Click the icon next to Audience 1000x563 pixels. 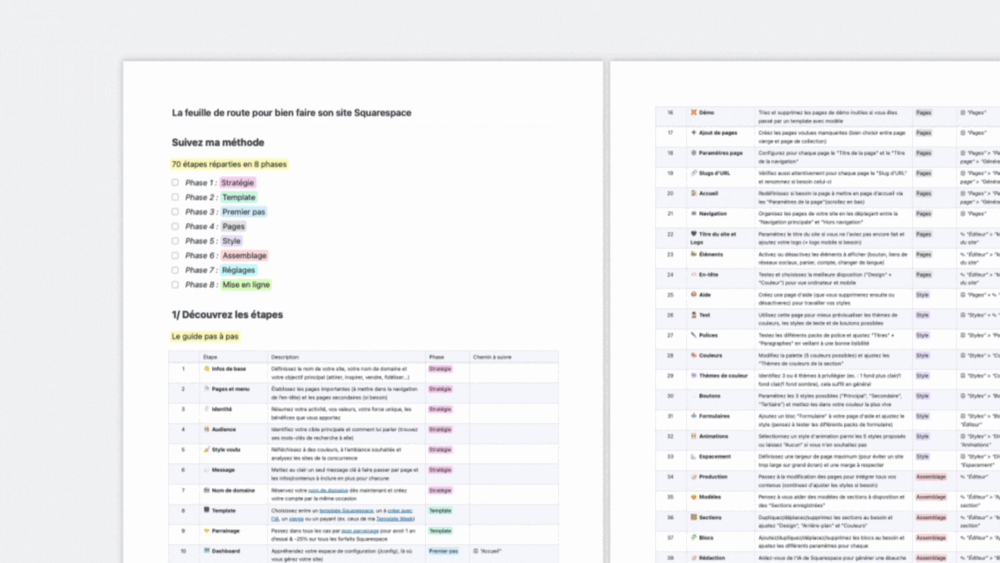click(x=207, y=429)
